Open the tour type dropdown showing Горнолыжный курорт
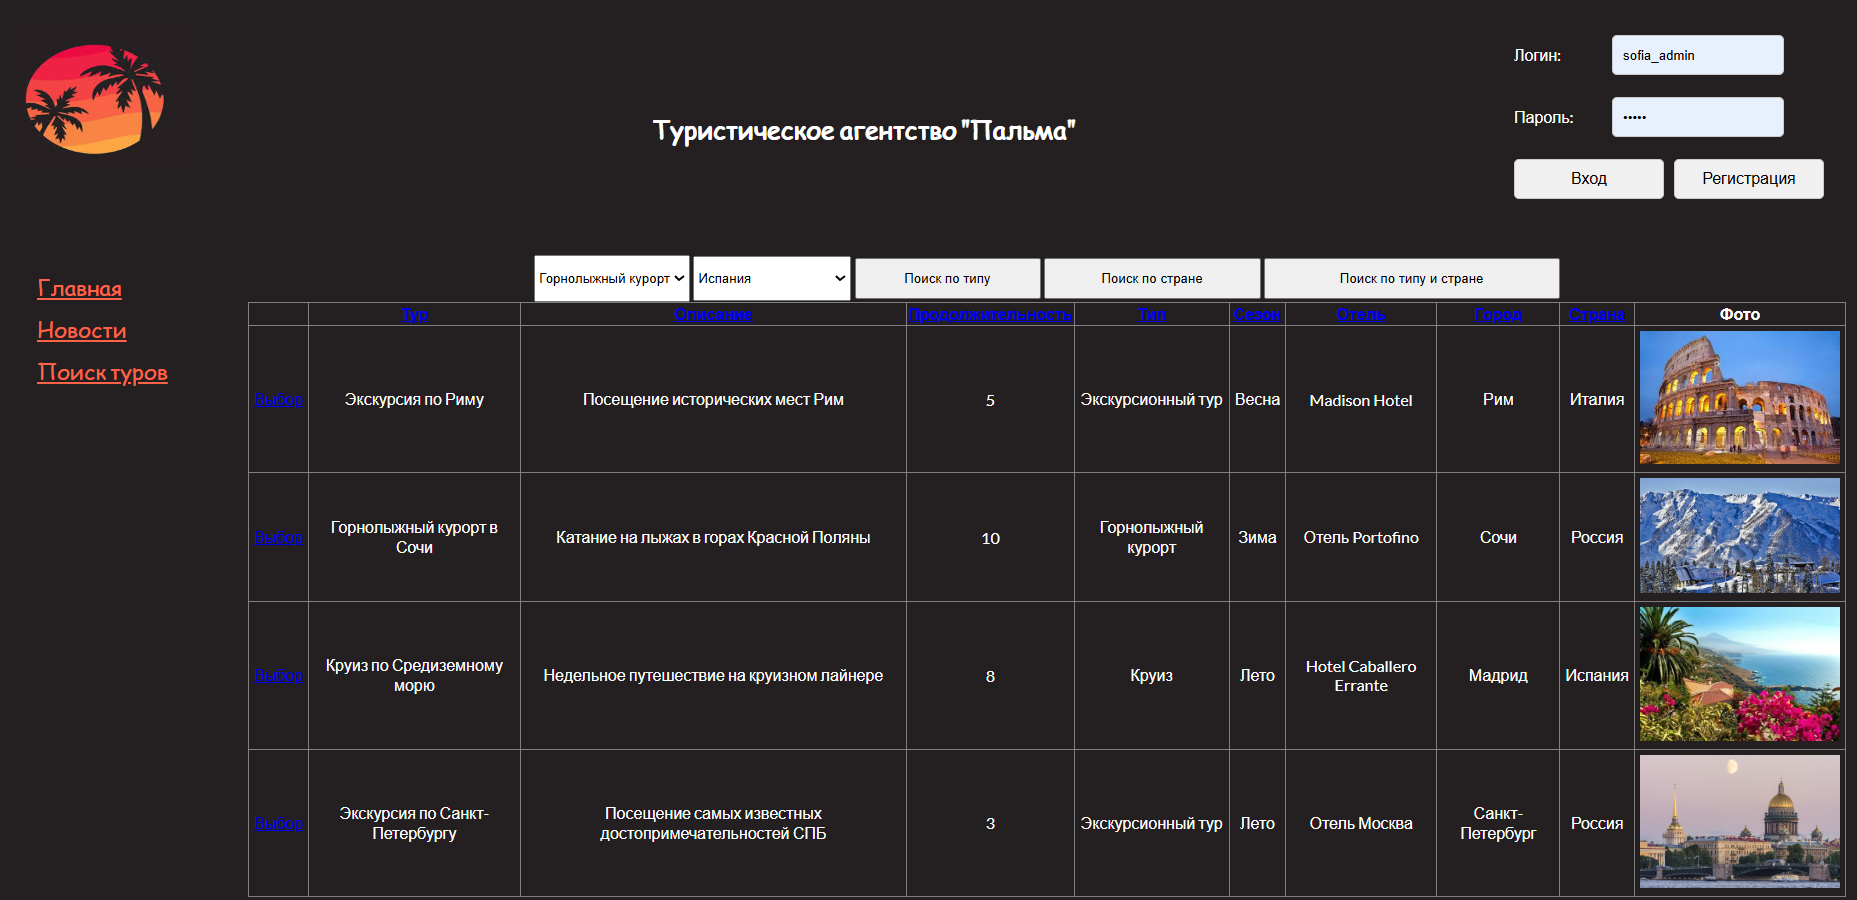1857x900 pixels. [x=612, y=278]
